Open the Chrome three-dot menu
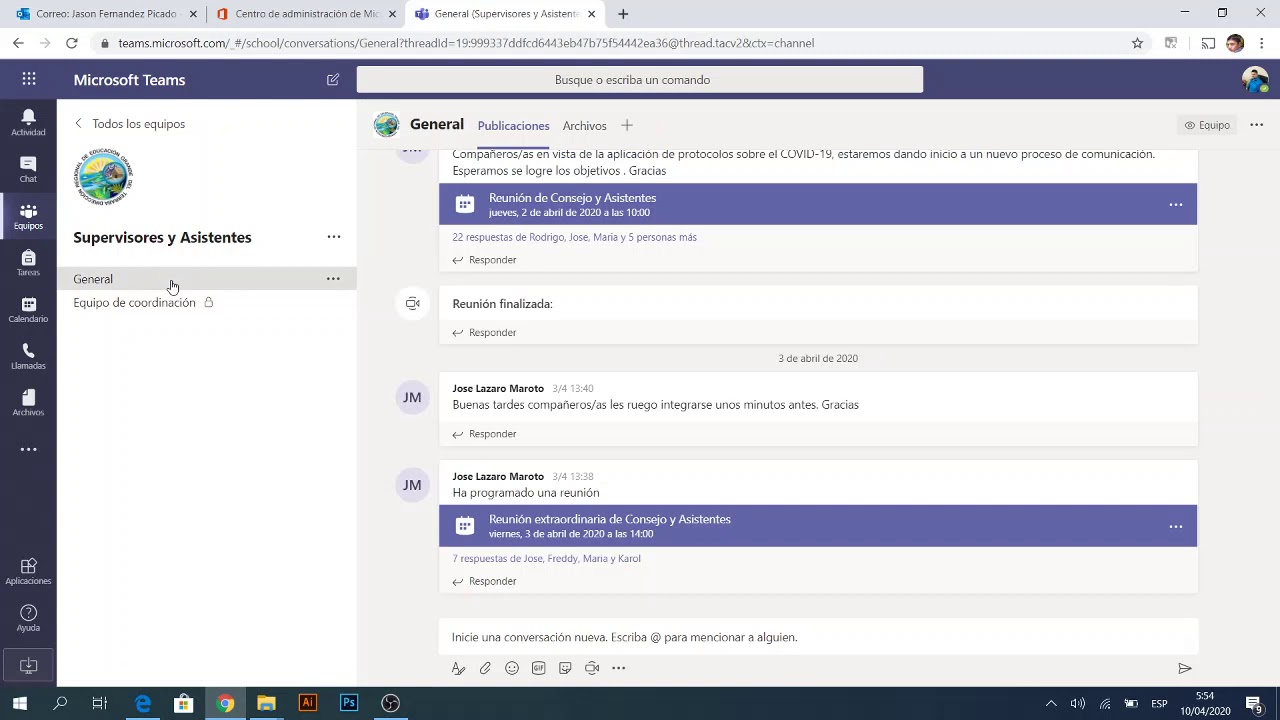This screenshot has width=1280, height=720. click(x=1262, y=43)
